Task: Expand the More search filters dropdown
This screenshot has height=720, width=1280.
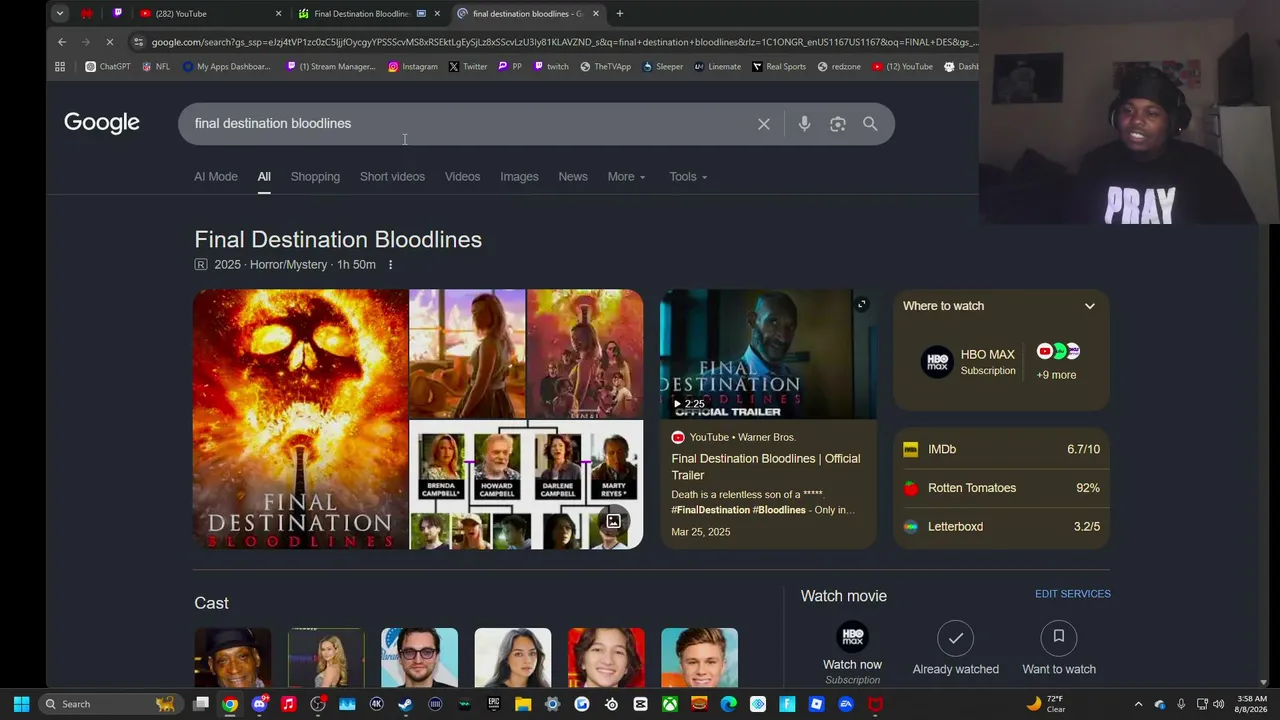Action: tap(626, 177)
